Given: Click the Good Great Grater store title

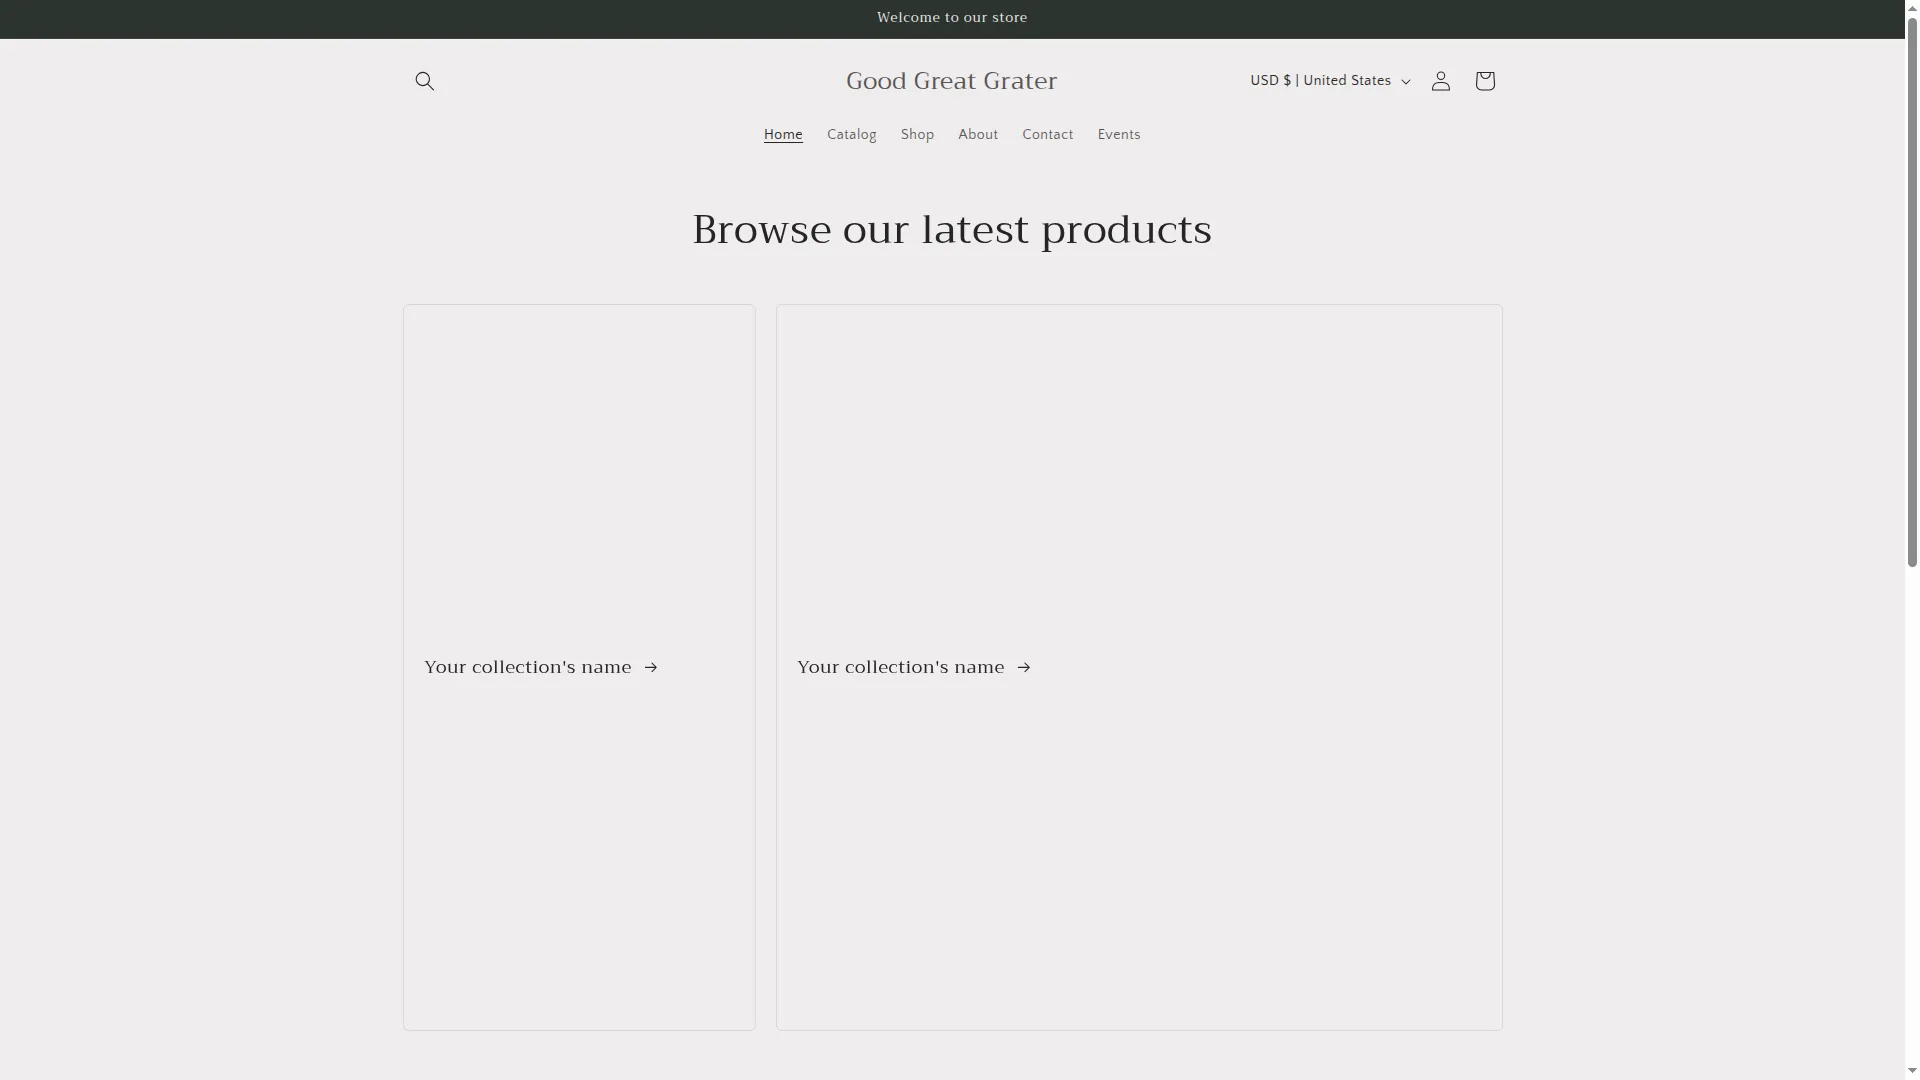Looking at the screenshot, I should click(951, 81).
